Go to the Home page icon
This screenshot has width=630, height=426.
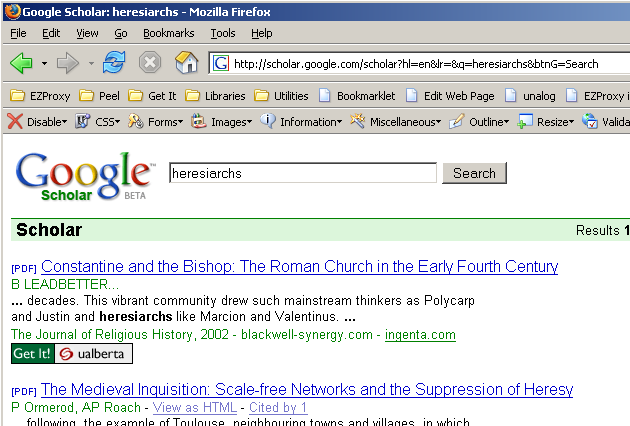186,64
